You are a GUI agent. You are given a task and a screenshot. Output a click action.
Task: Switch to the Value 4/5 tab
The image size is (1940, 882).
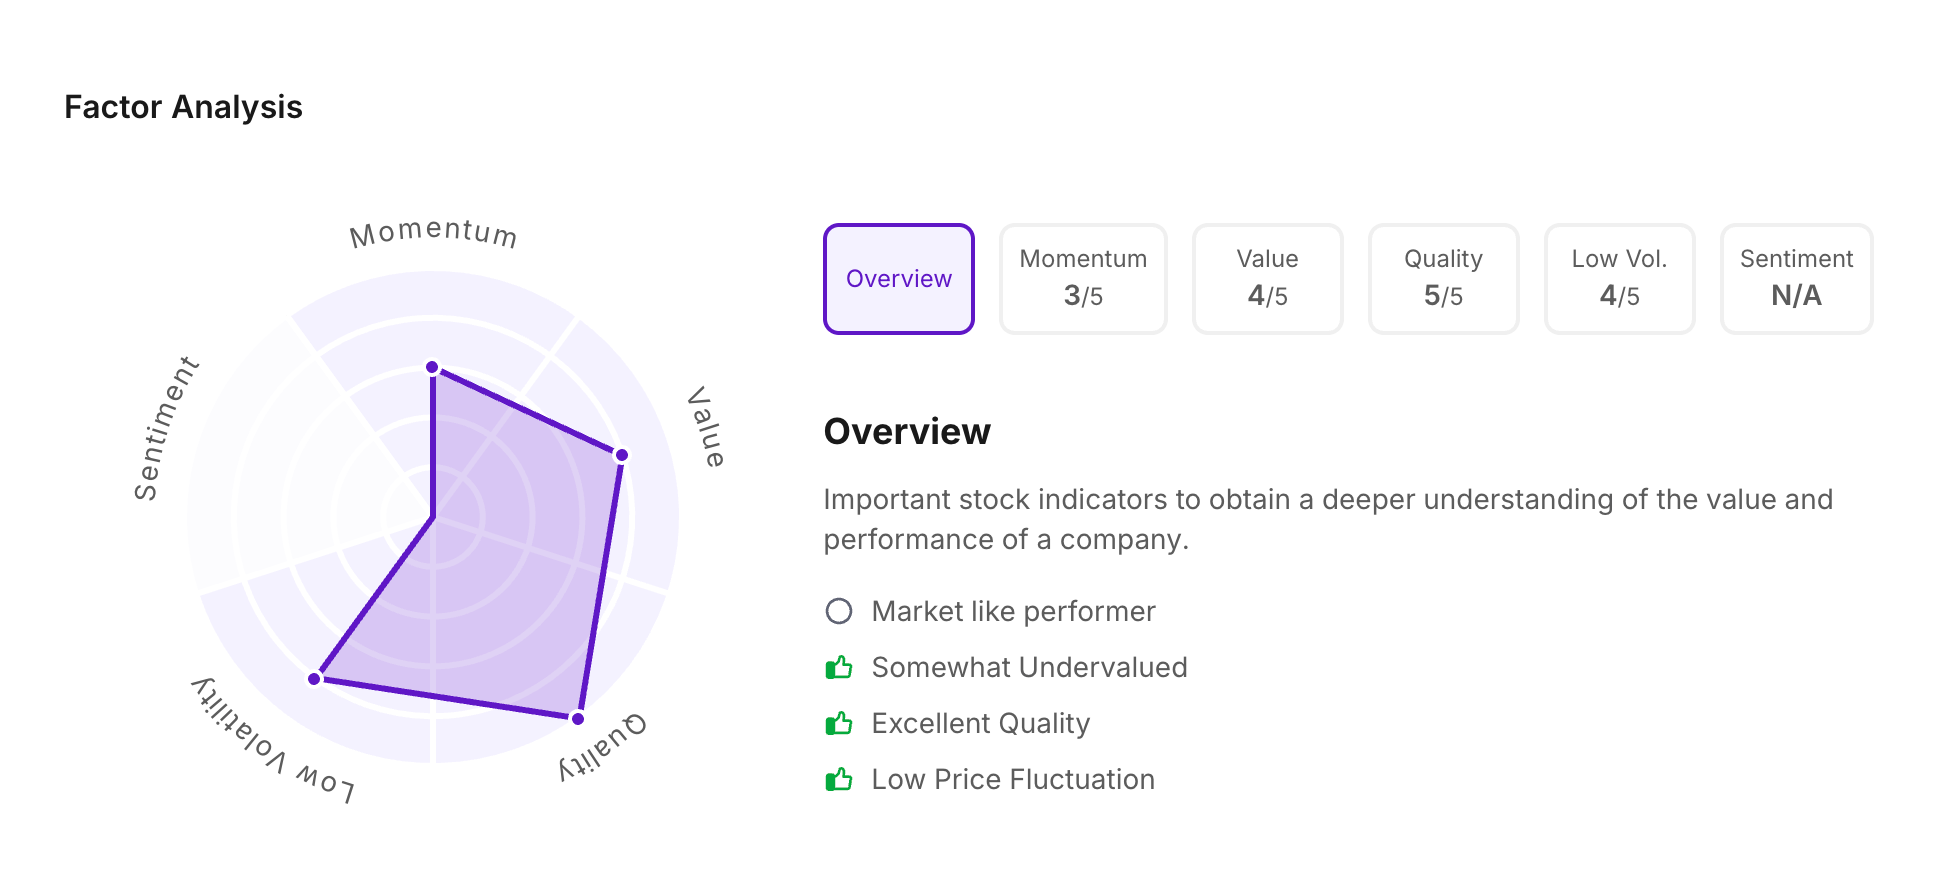[x=1267, y=279]
